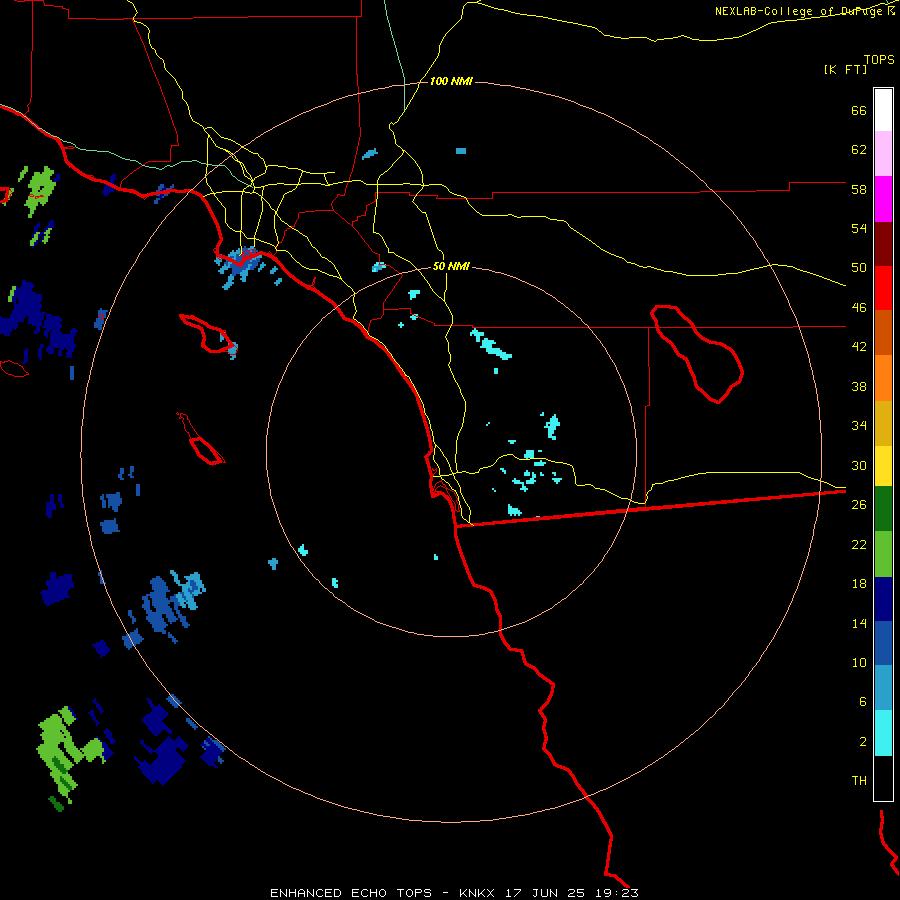The width and height of the screenshot is (900, 900).
Task: Click the '22' legend label
Action: point(859,544)
